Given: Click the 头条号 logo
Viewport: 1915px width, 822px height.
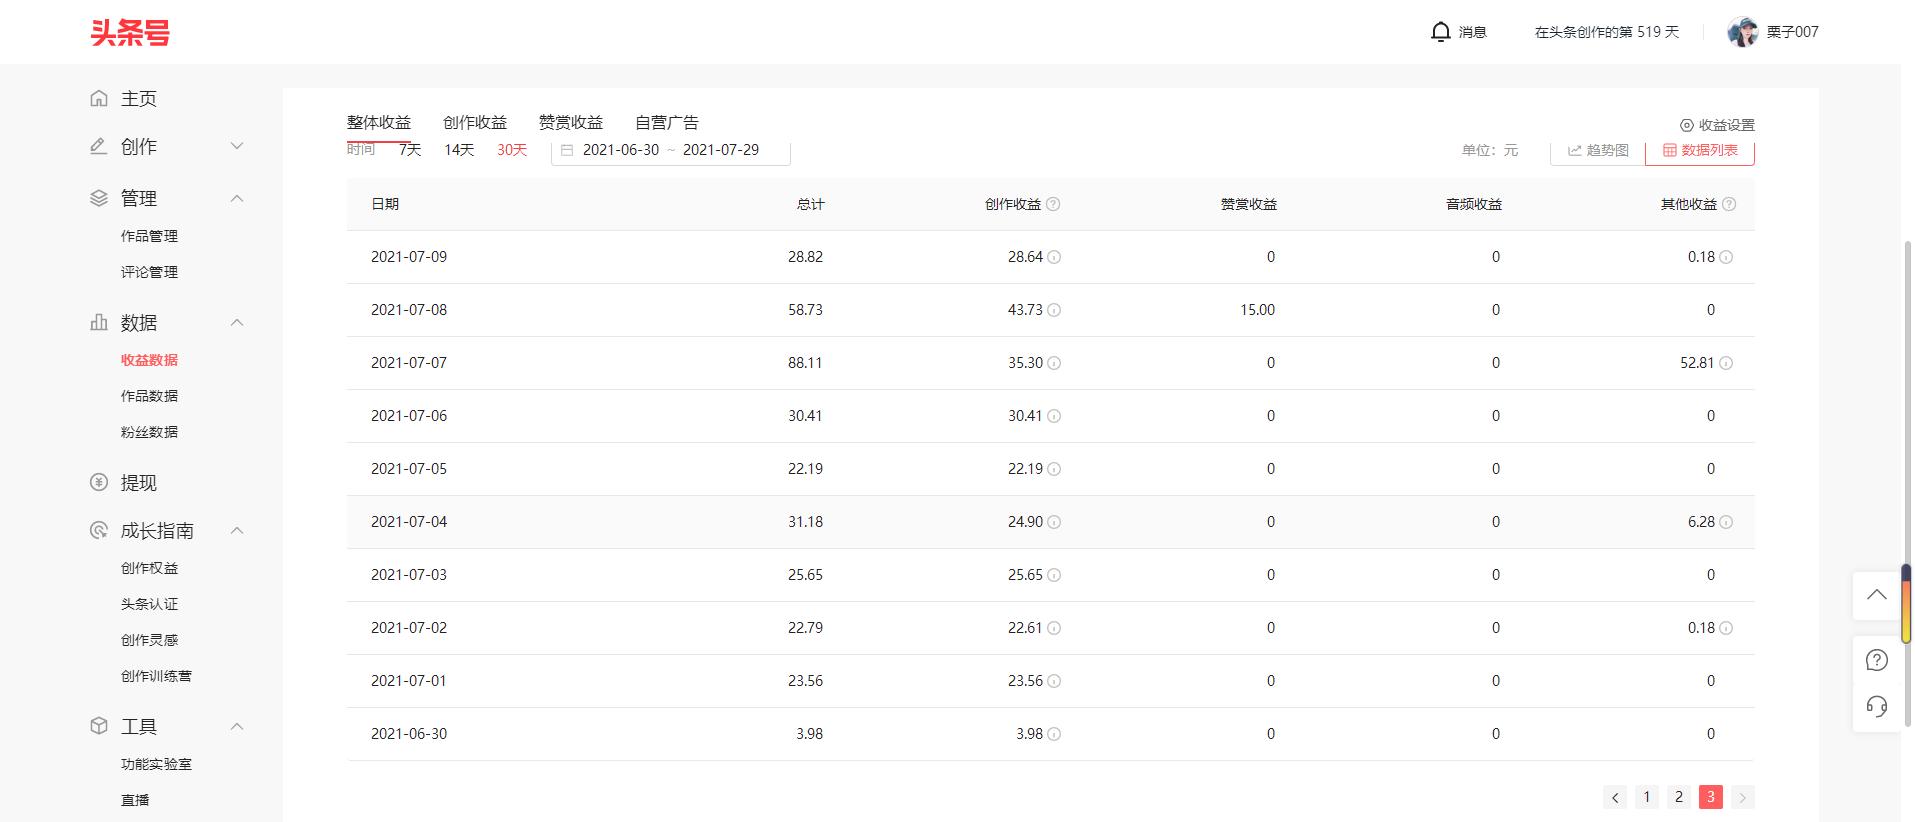Looking at the screenshot, I should click(x=130, y=32).
